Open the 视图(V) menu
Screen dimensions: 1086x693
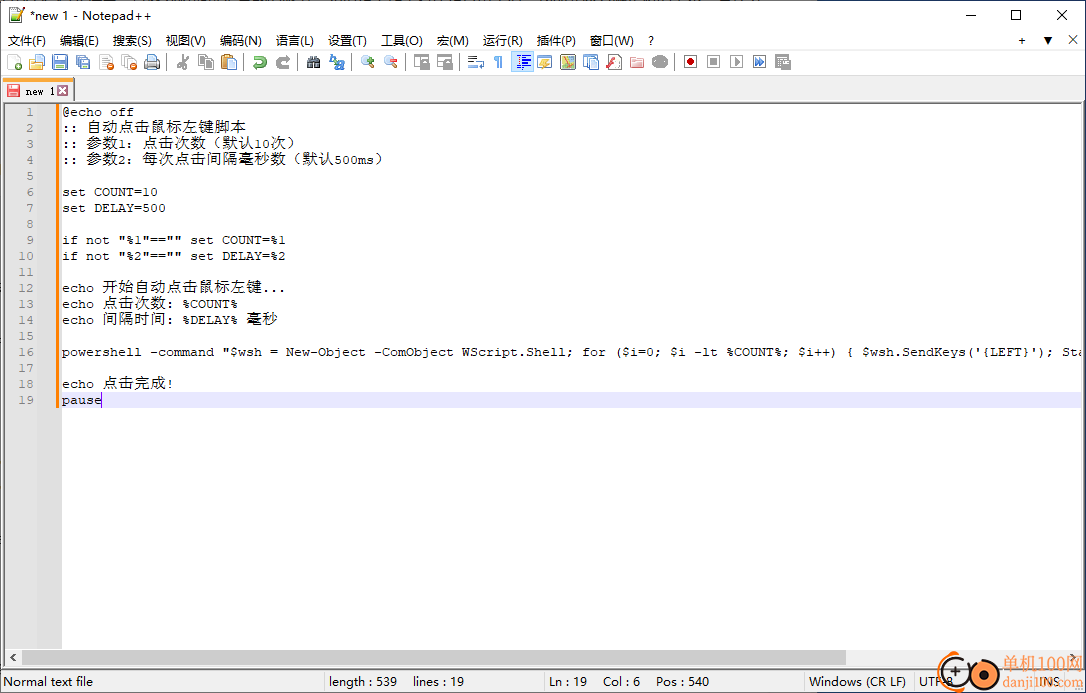point(186,41)
